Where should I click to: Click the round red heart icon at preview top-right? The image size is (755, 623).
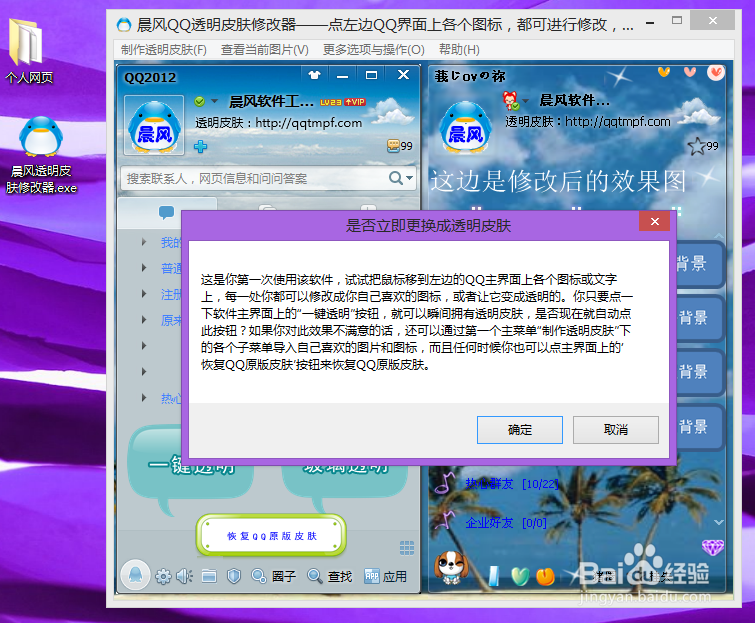pyautogui.click(x=716, y=73)
